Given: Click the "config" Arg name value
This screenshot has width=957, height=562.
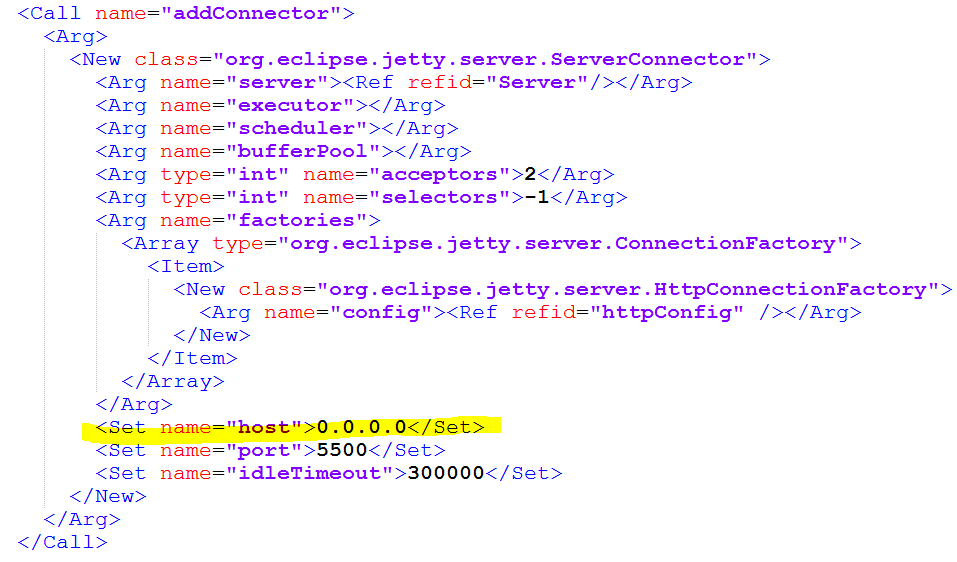Looking at the screenshot, I should [x=381, y=312].
